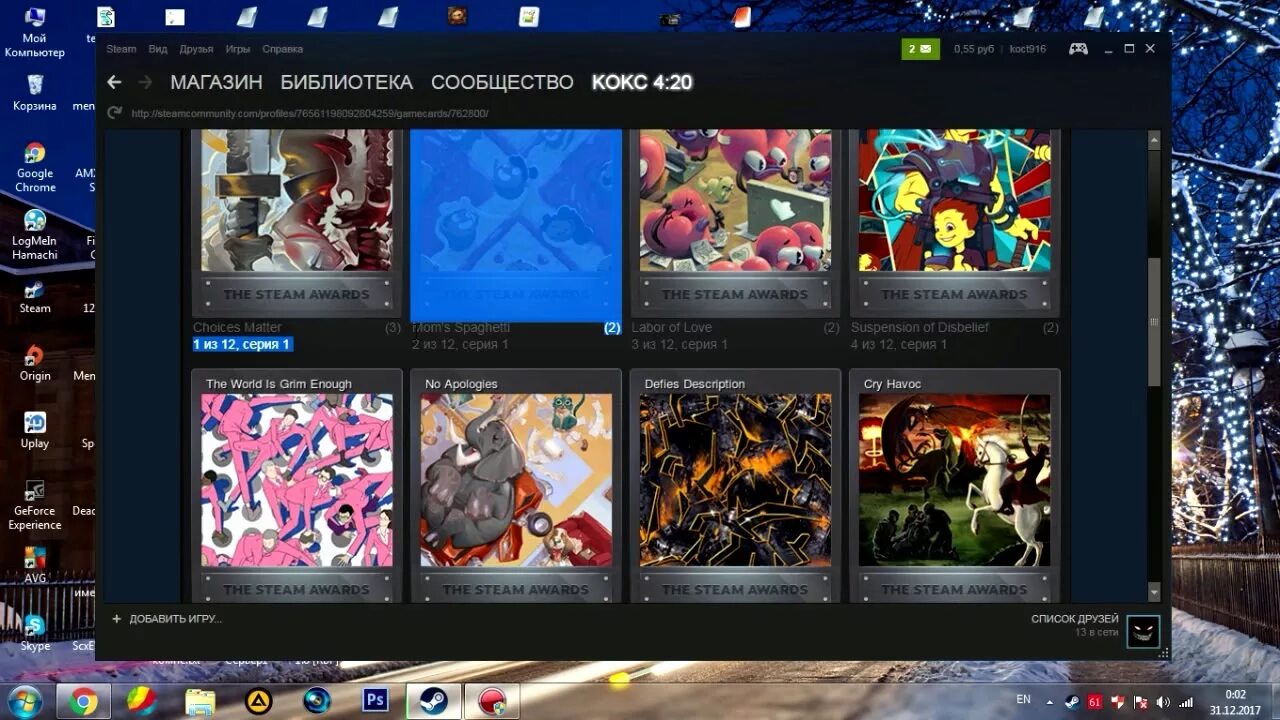
Task: Click the '2 из 12, серия 1' text
Action: pyautogui.click(x=460, y=344)
